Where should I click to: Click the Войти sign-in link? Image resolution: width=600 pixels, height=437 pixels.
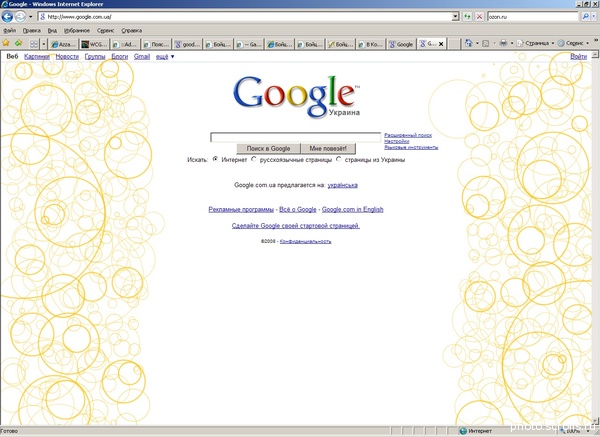coord(579,57)
